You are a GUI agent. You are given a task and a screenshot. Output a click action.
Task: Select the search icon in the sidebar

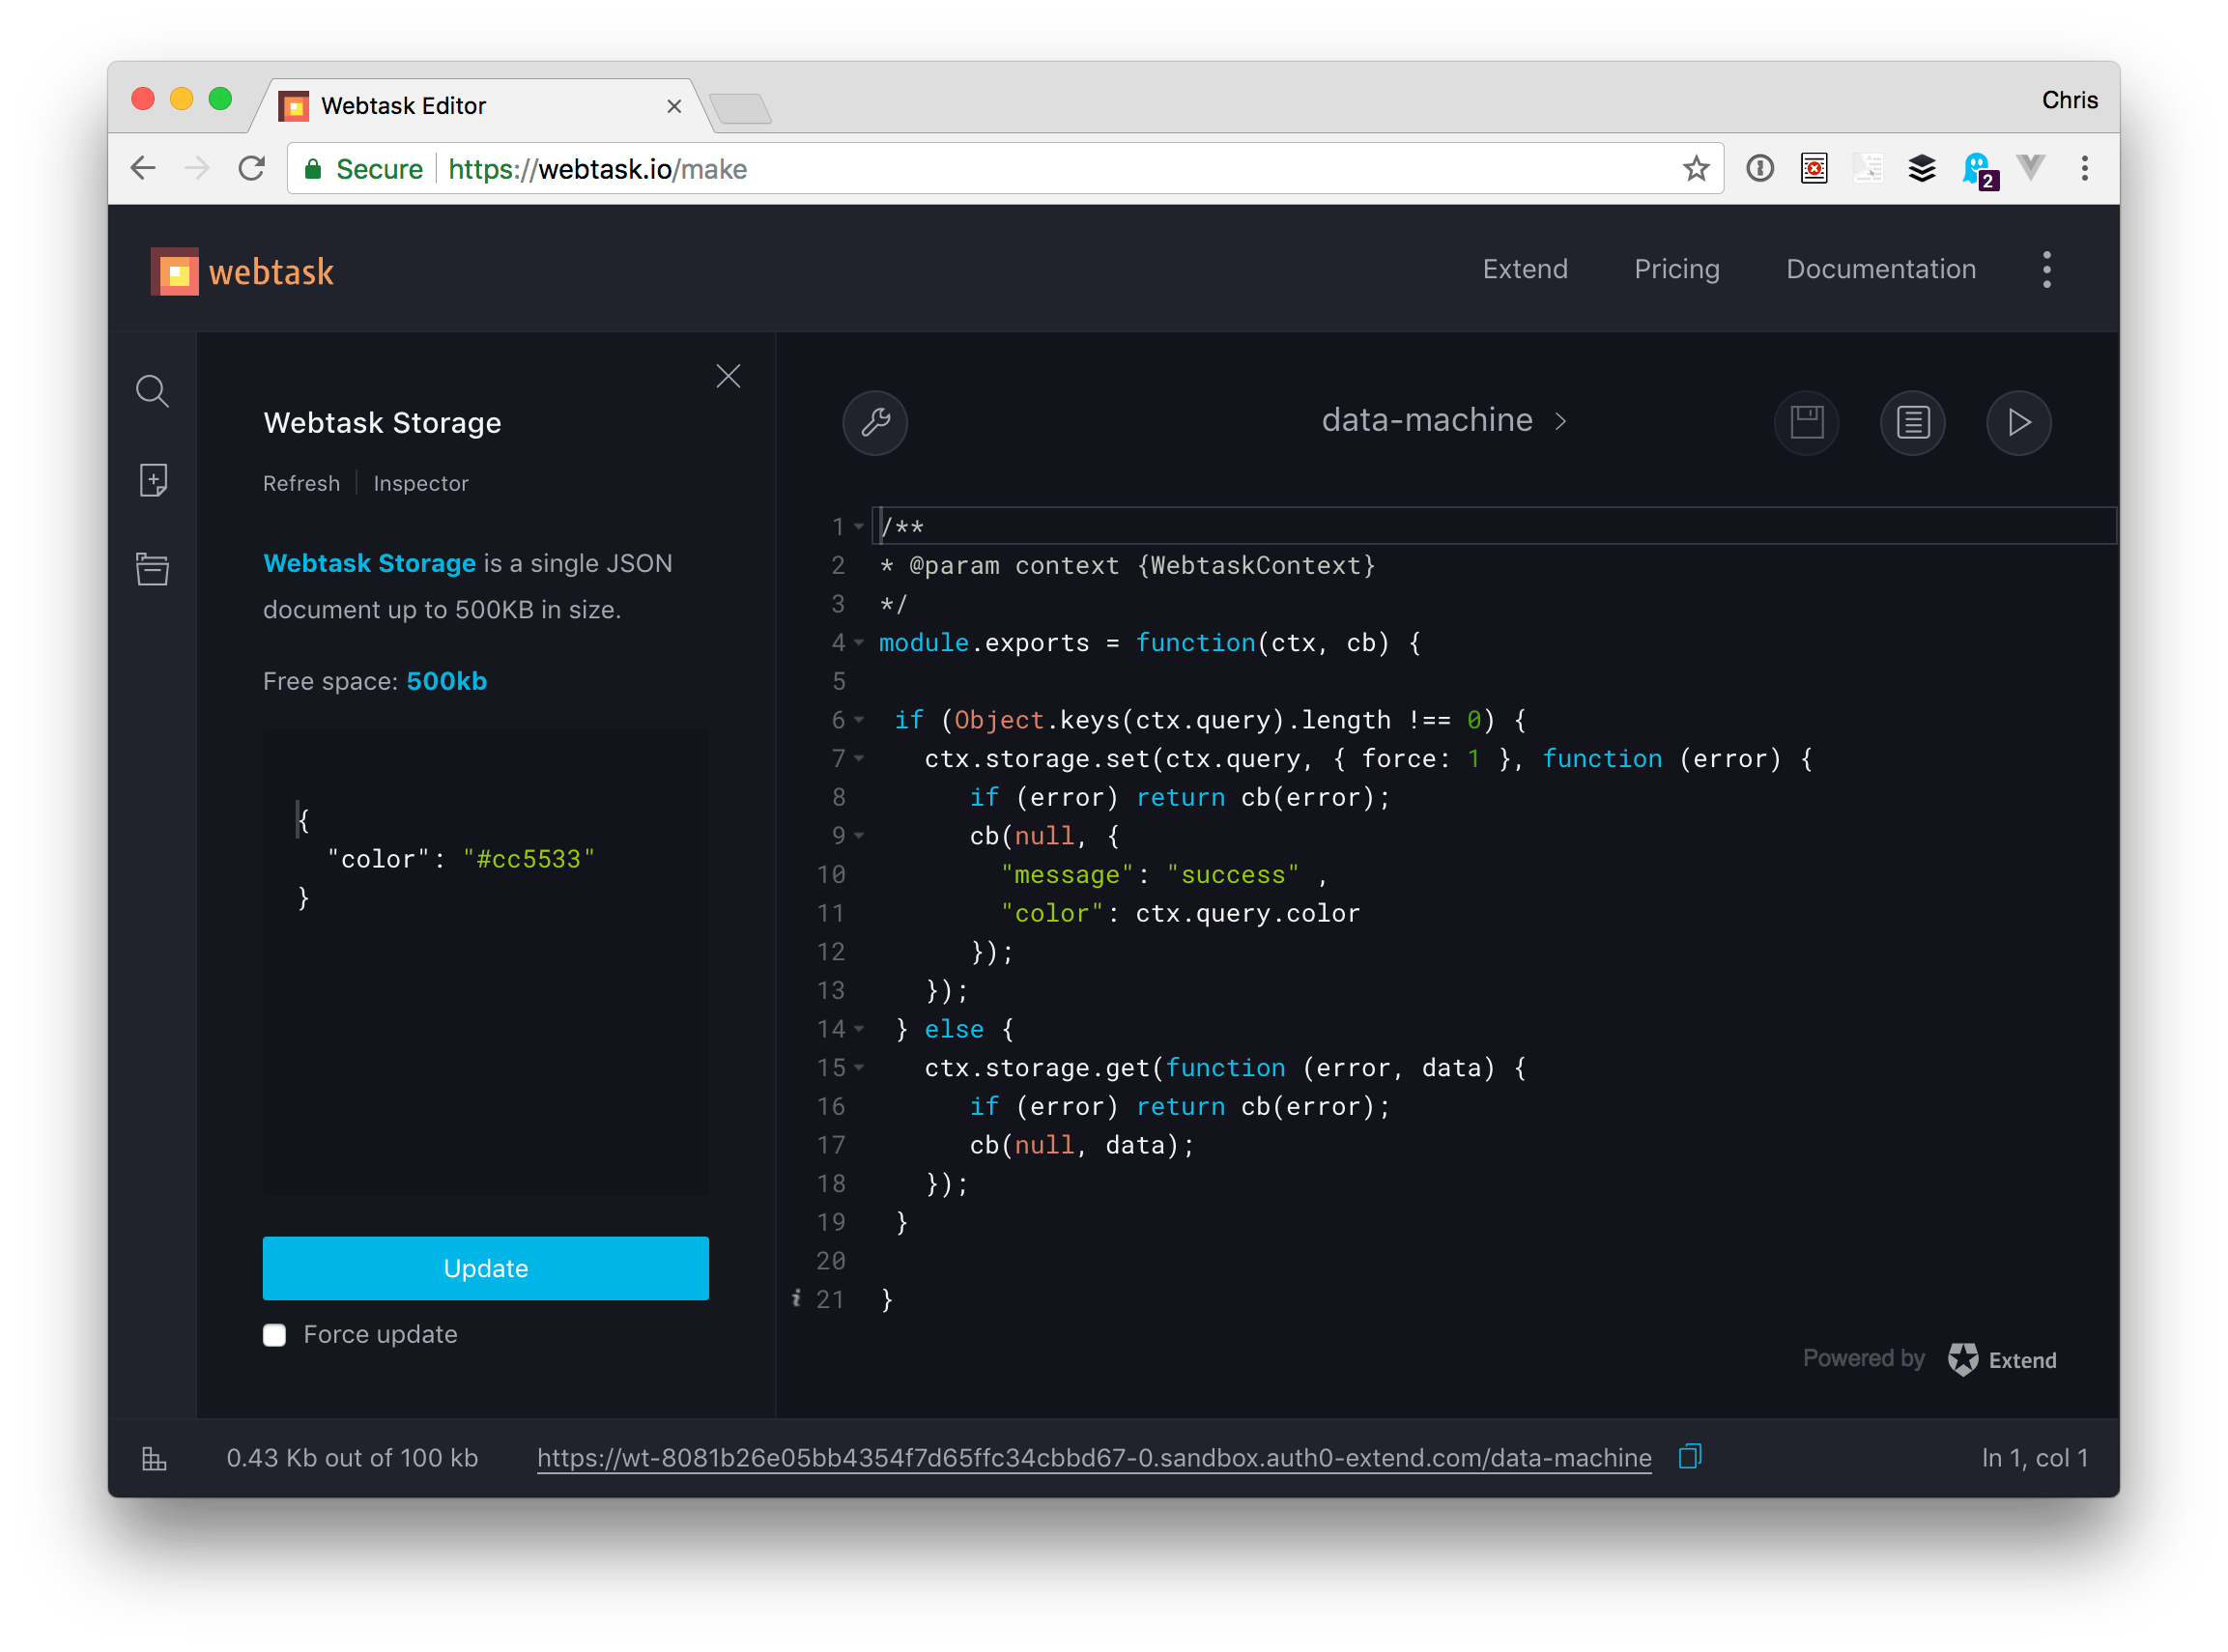152,392
